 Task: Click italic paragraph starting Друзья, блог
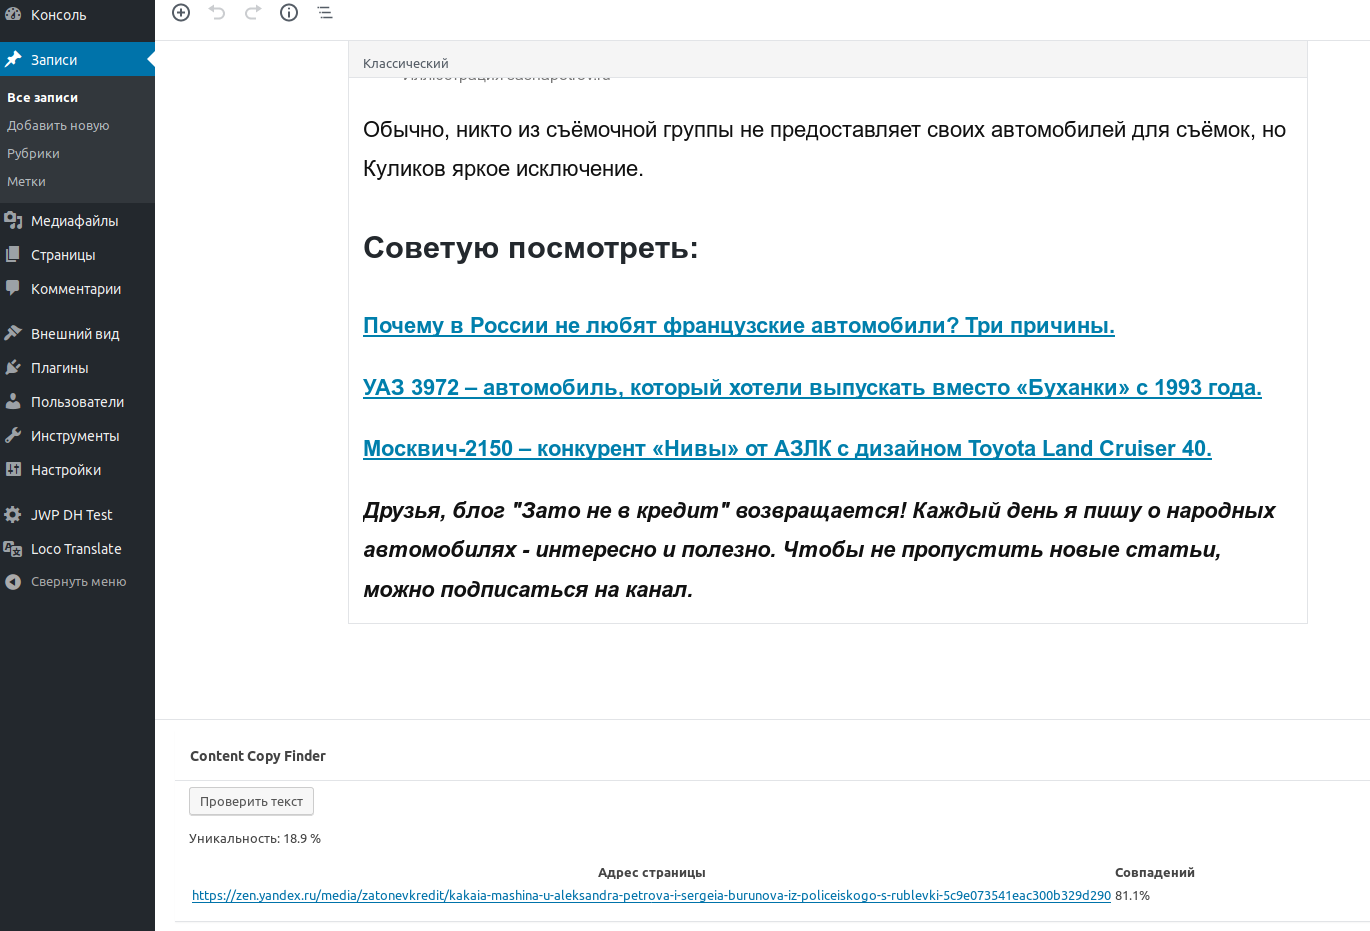click(819, 550)
